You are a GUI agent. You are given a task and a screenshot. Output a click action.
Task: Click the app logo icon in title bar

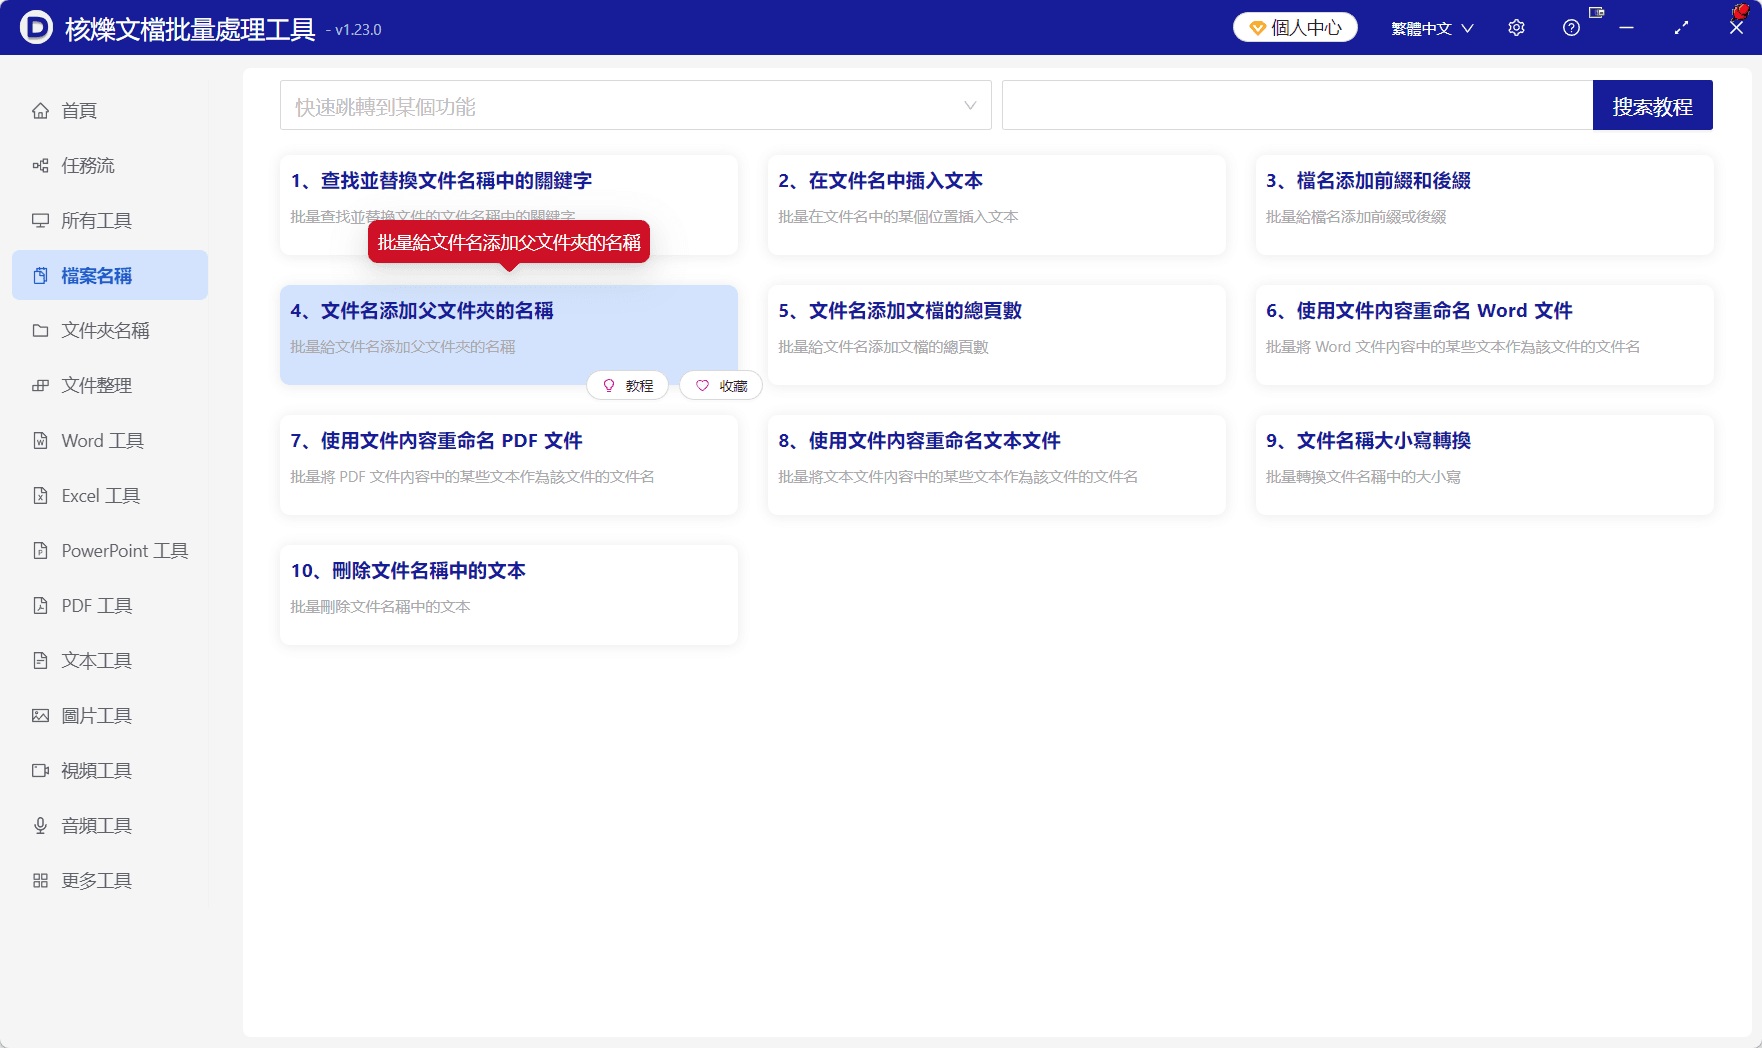36,27
